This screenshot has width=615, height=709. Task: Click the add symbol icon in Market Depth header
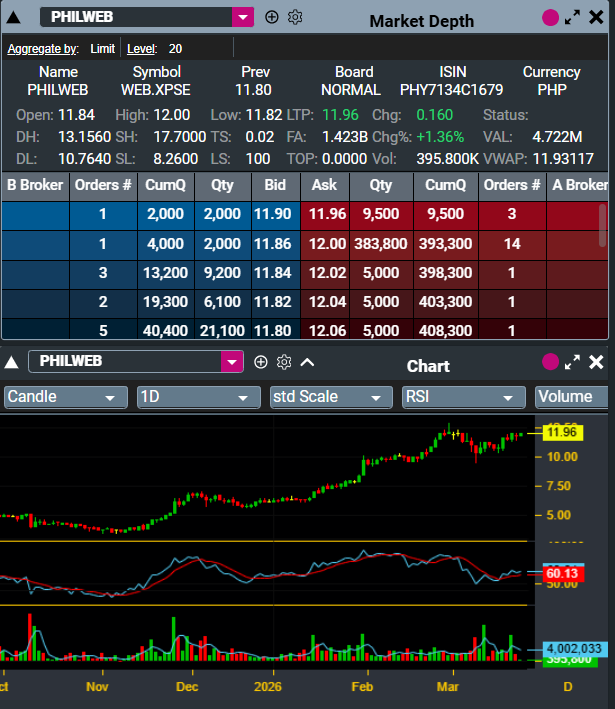(x=271, y=17)
